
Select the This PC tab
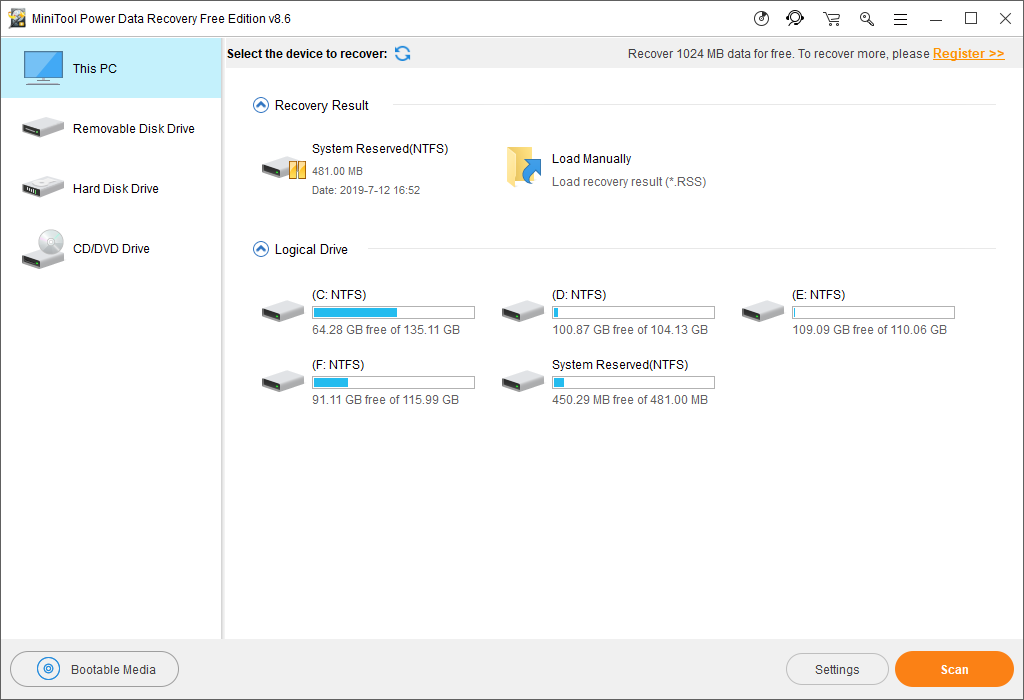[x=111, y=69]
